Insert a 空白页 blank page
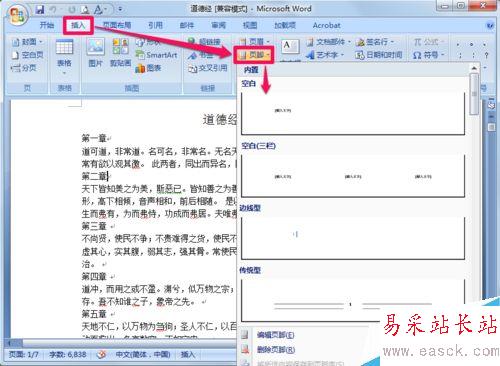 27,55
